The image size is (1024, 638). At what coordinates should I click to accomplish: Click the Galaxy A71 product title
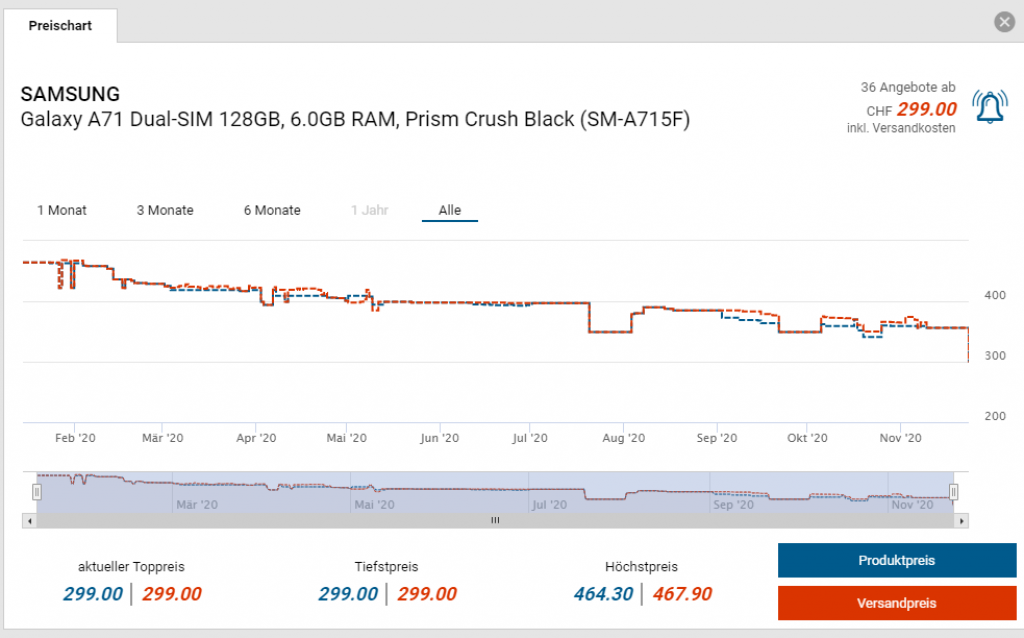tap(355, 120)
